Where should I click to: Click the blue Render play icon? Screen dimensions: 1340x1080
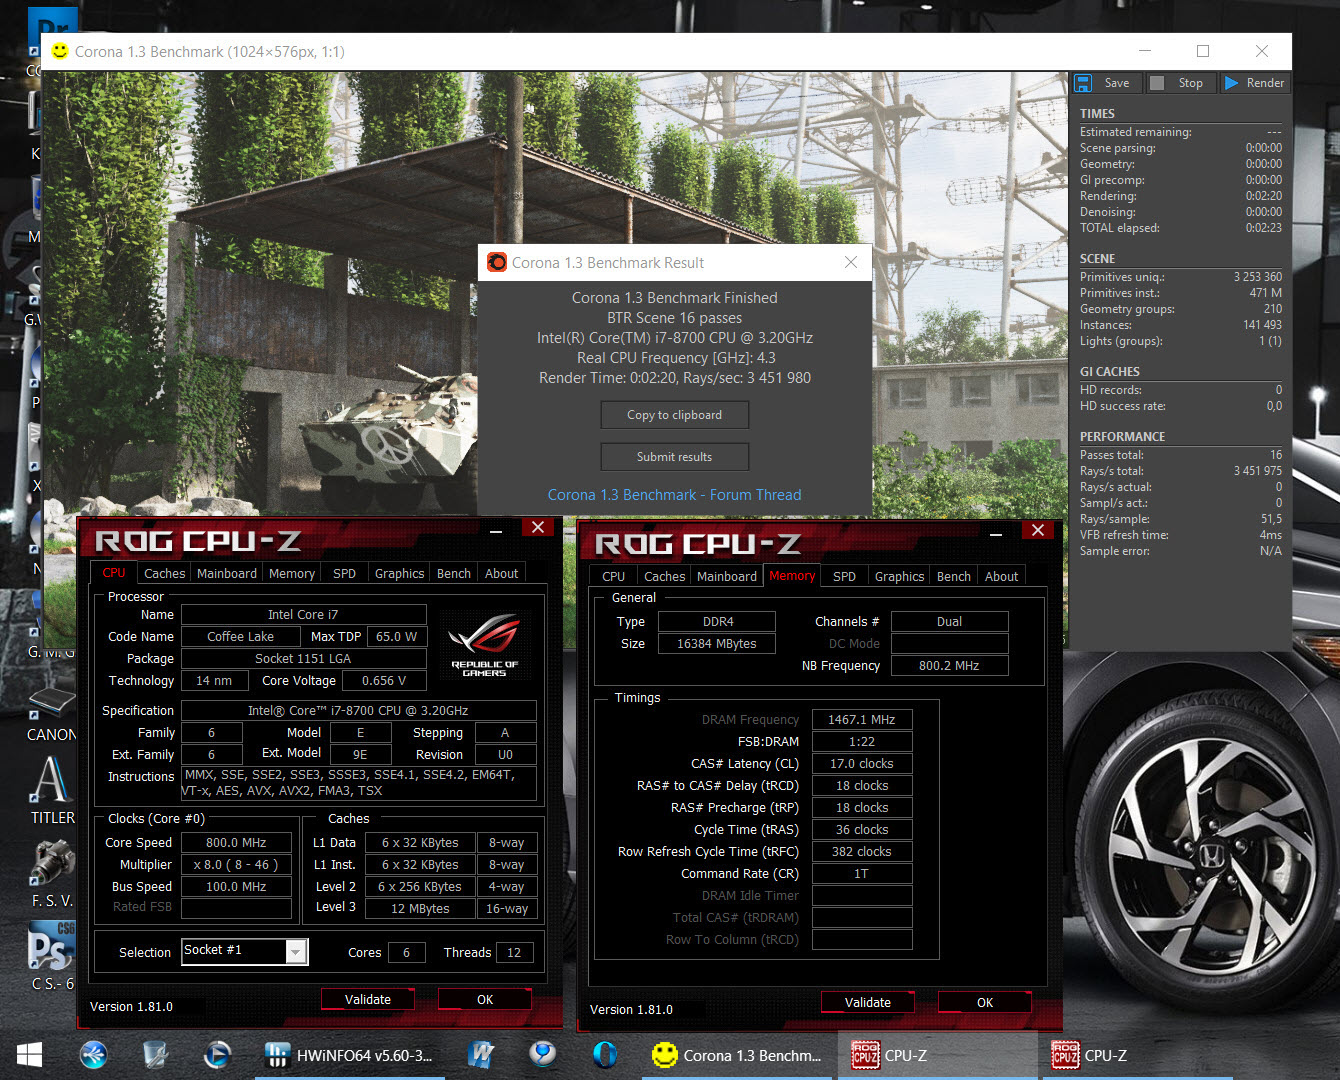1232,83
